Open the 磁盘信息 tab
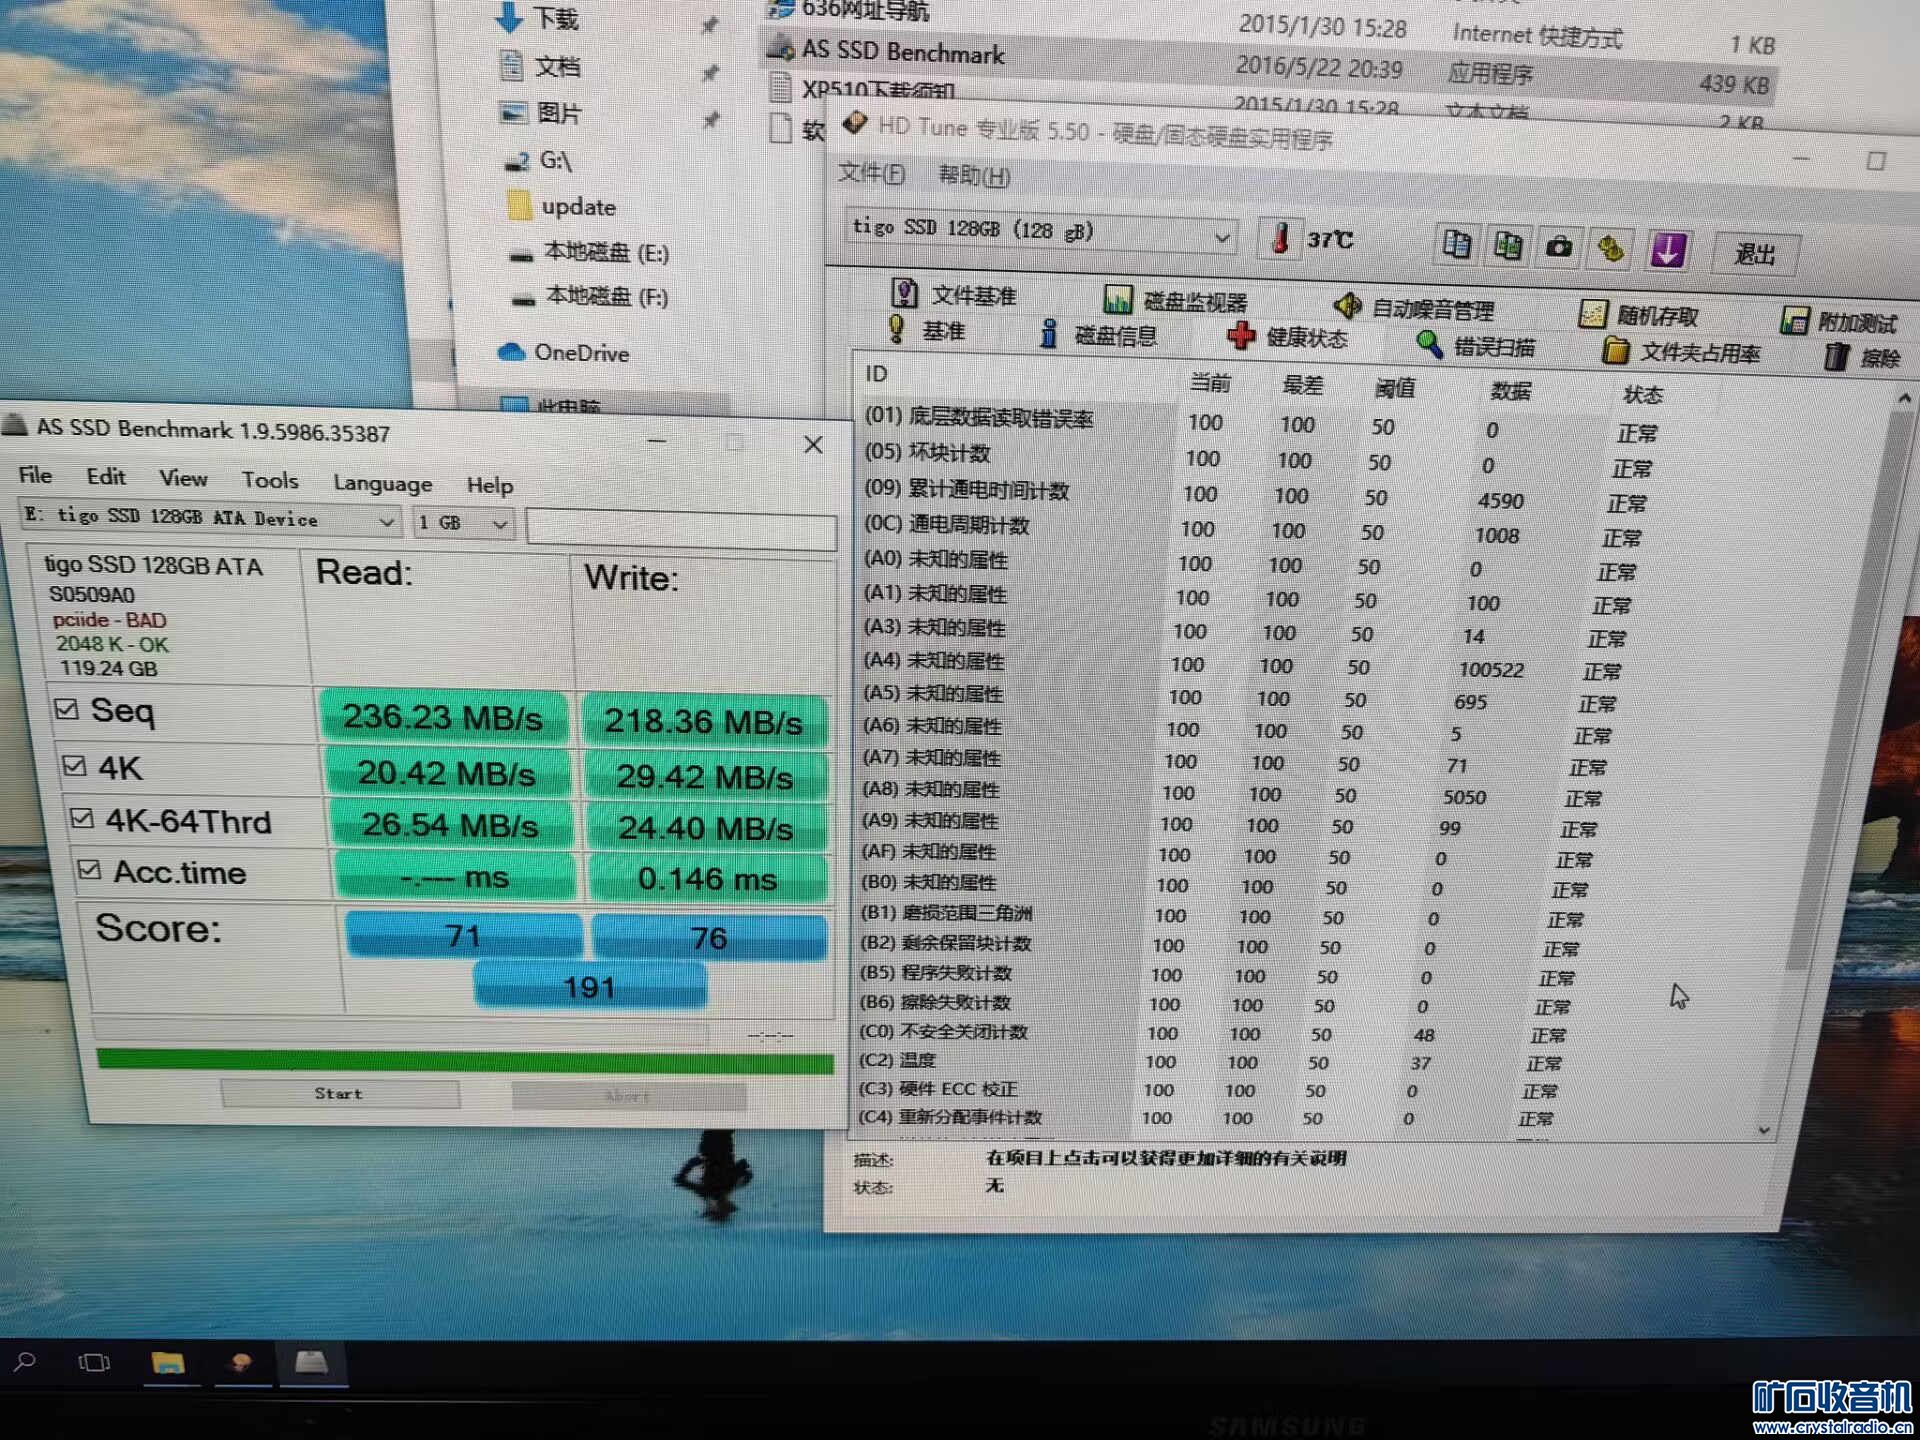 click(1098, 334)
